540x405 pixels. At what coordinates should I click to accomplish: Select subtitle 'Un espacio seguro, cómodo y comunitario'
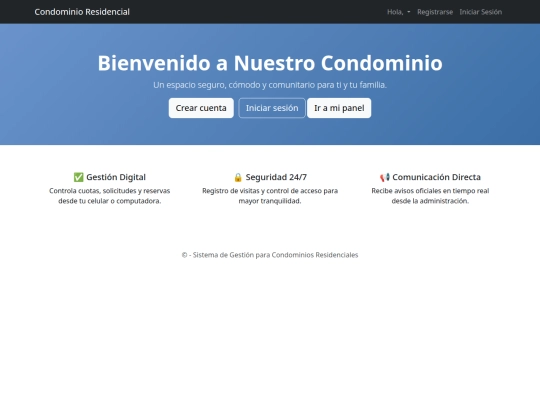click(234, 85)
